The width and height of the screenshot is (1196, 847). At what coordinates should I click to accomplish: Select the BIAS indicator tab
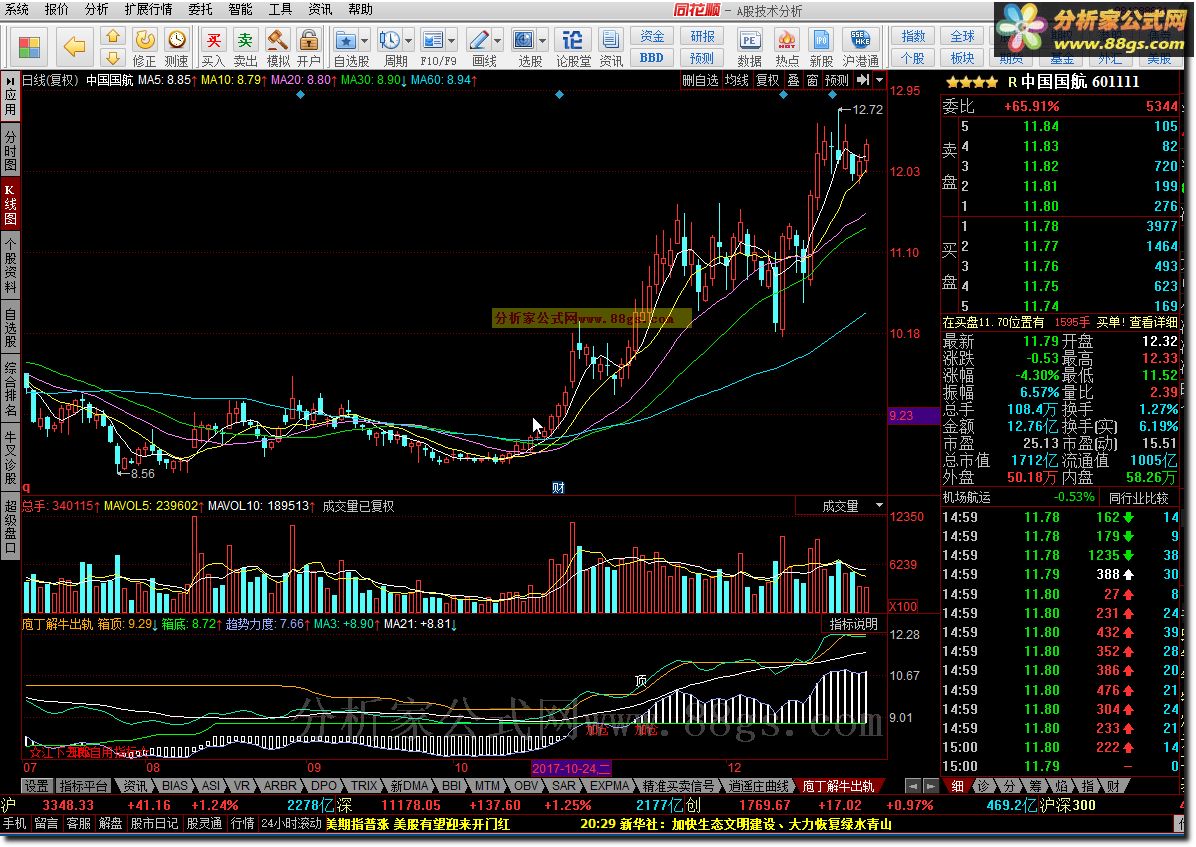[175, 786]
